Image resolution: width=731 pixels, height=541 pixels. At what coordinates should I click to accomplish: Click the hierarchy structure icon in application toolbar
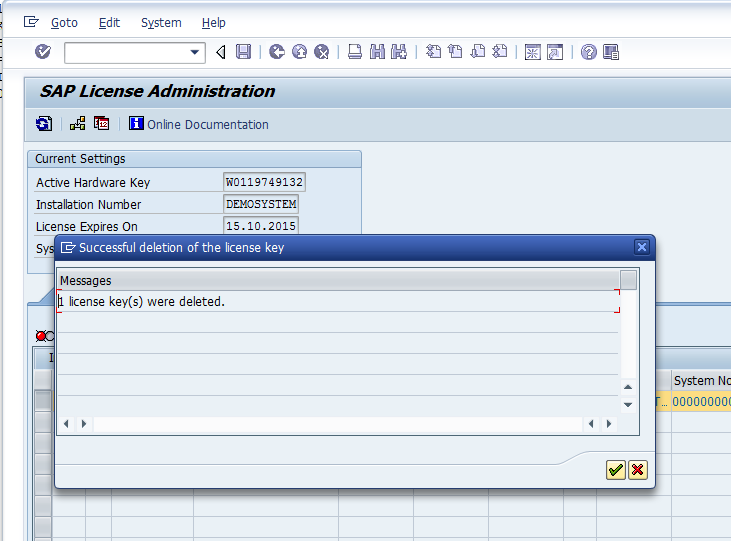pyautogui.click(x=77, y=124)
